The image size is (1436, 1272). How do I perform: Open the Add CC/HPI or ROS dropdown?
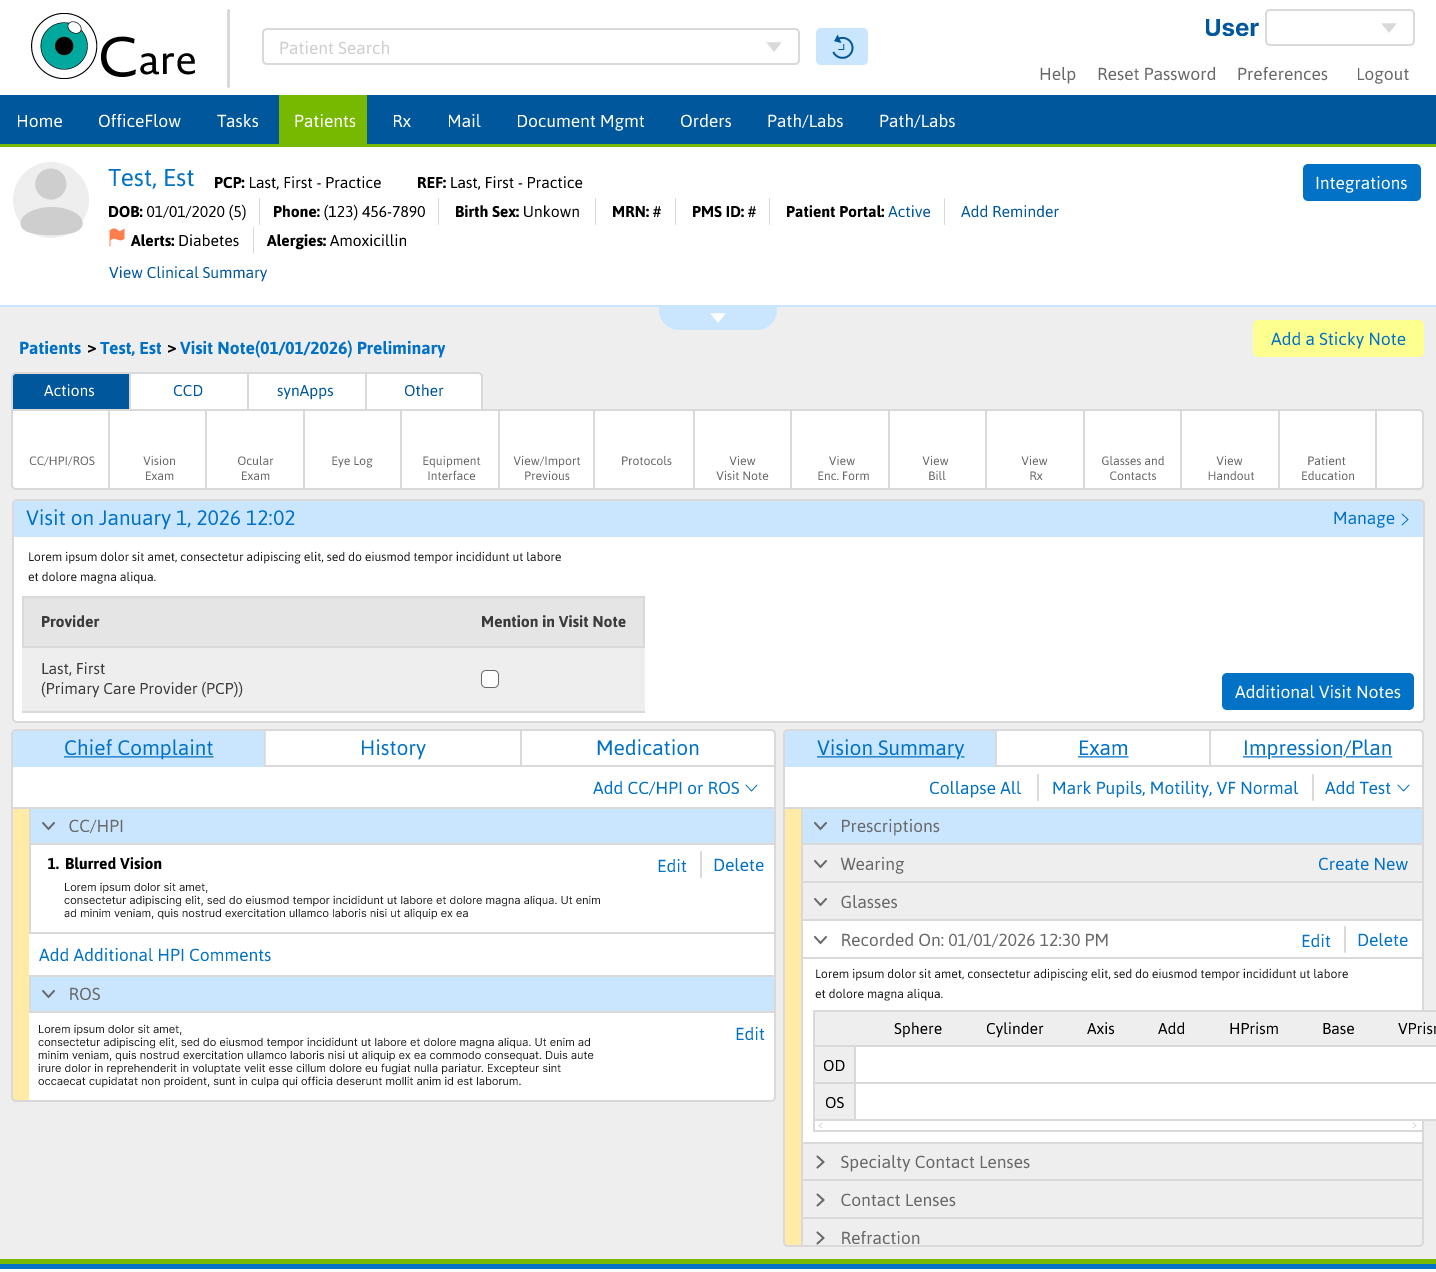coord(675,788)
